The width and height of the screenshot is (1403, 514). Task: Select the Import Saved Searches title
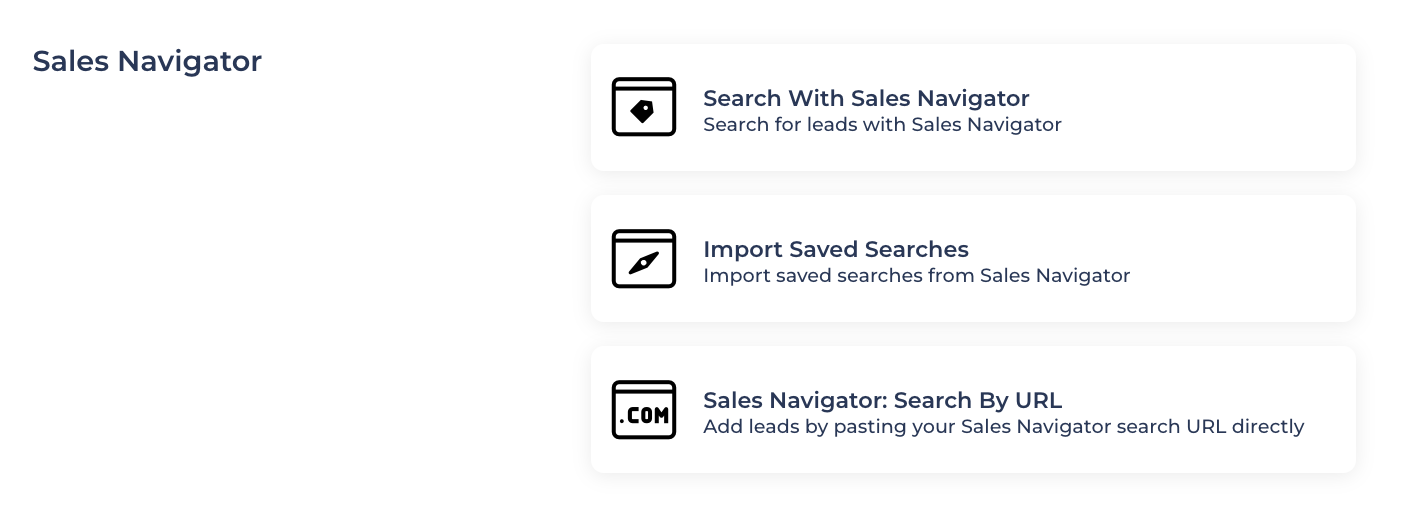[836, 249]
